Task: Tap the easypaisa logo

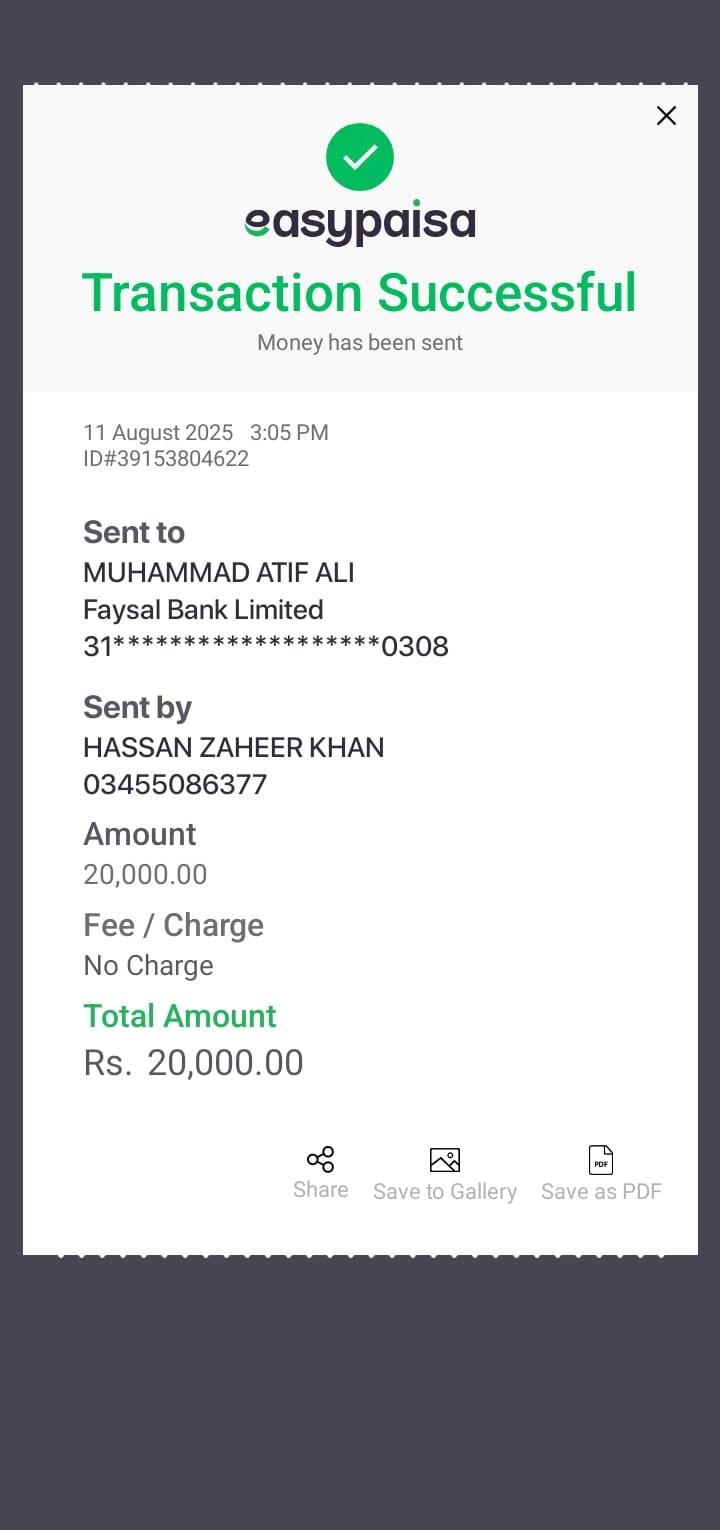Action: tap(360, 223)
